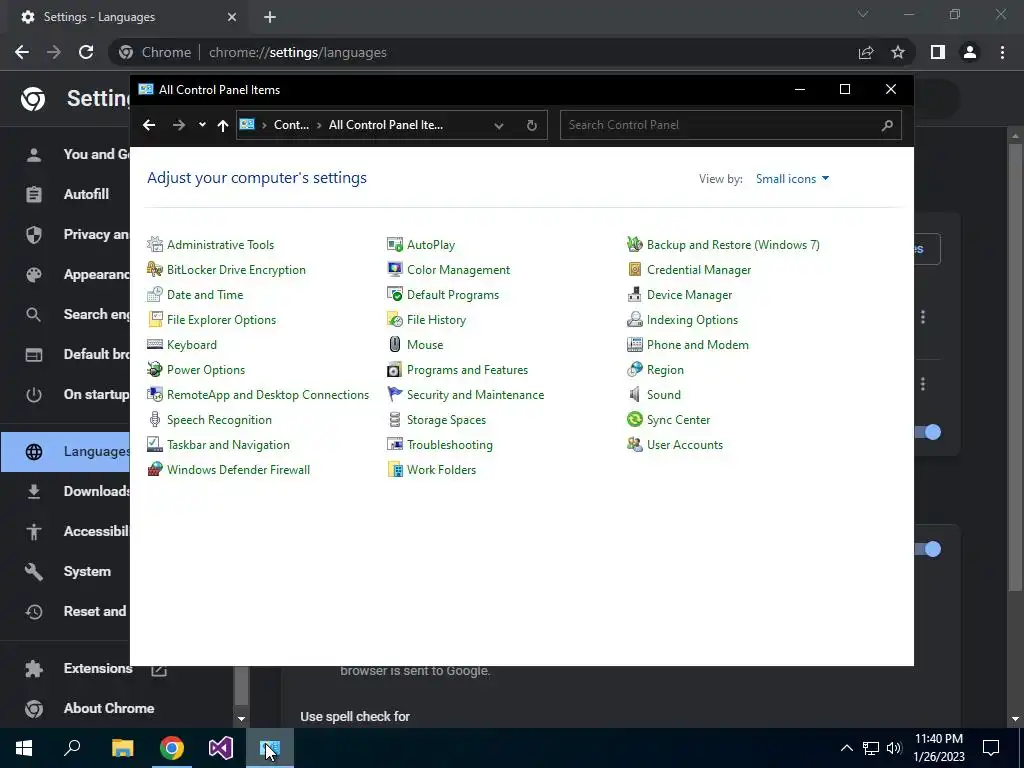Click Indexing Options icon
Viewport: 1024px width, 768px height.
pos(634,319)
